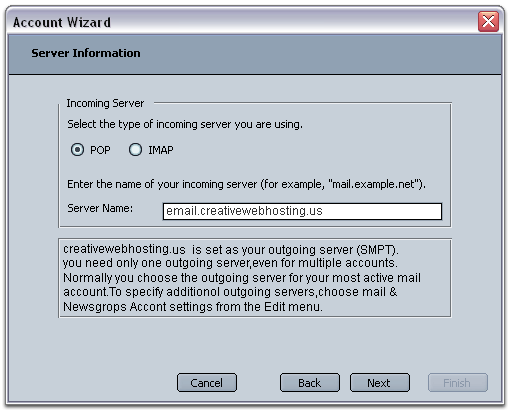Click the POP option label text
Image resolution: width=510 pixels, height=410 pixels.
tap(100, 150)
